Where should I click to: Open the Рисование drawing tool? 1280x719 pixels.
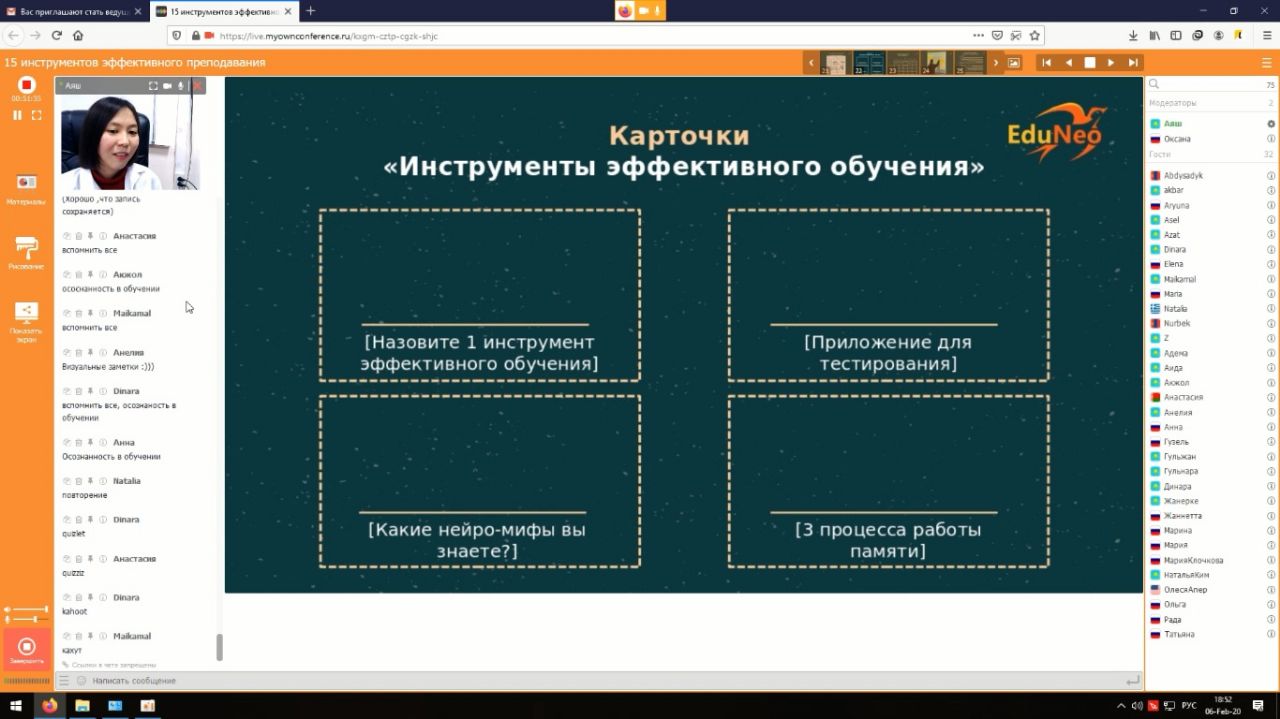(x=26, y=250)
